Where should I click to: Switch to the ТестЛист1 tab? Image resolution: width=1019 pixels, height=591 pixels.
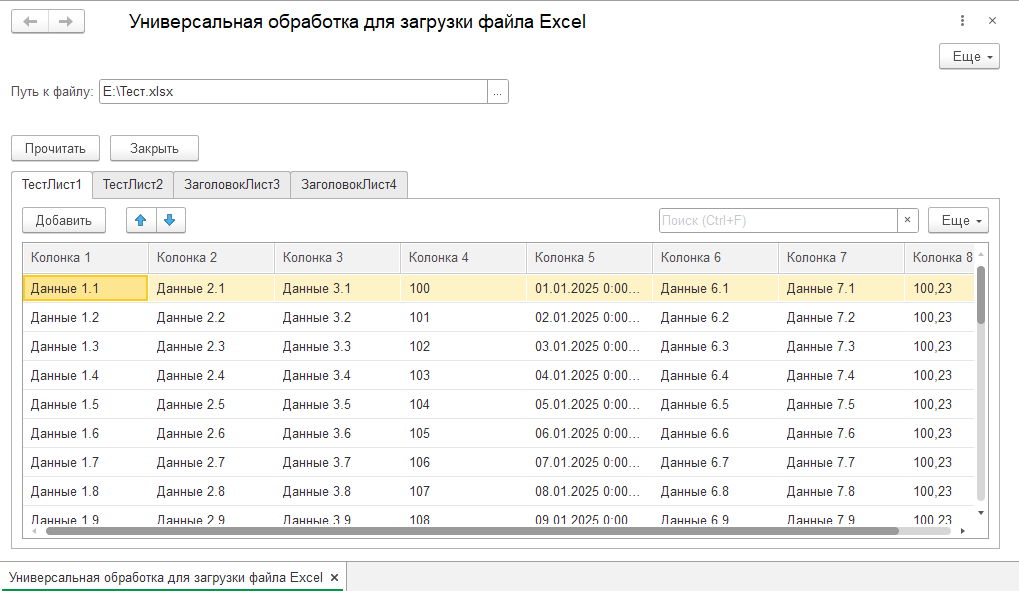52,185
